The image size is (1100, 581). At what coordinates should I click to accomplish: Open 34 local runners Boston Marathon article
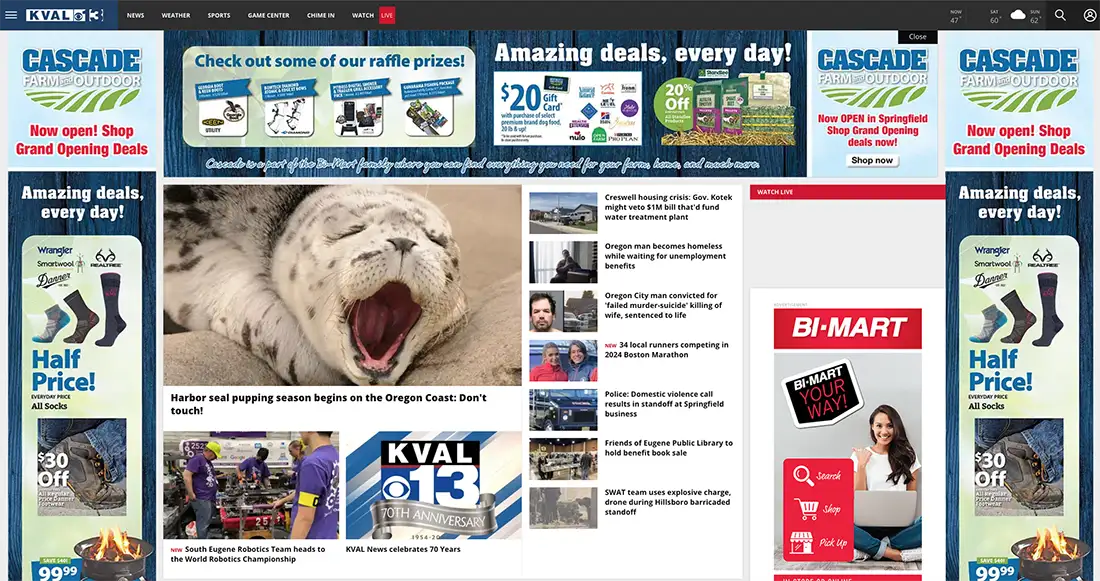[666, 349]
